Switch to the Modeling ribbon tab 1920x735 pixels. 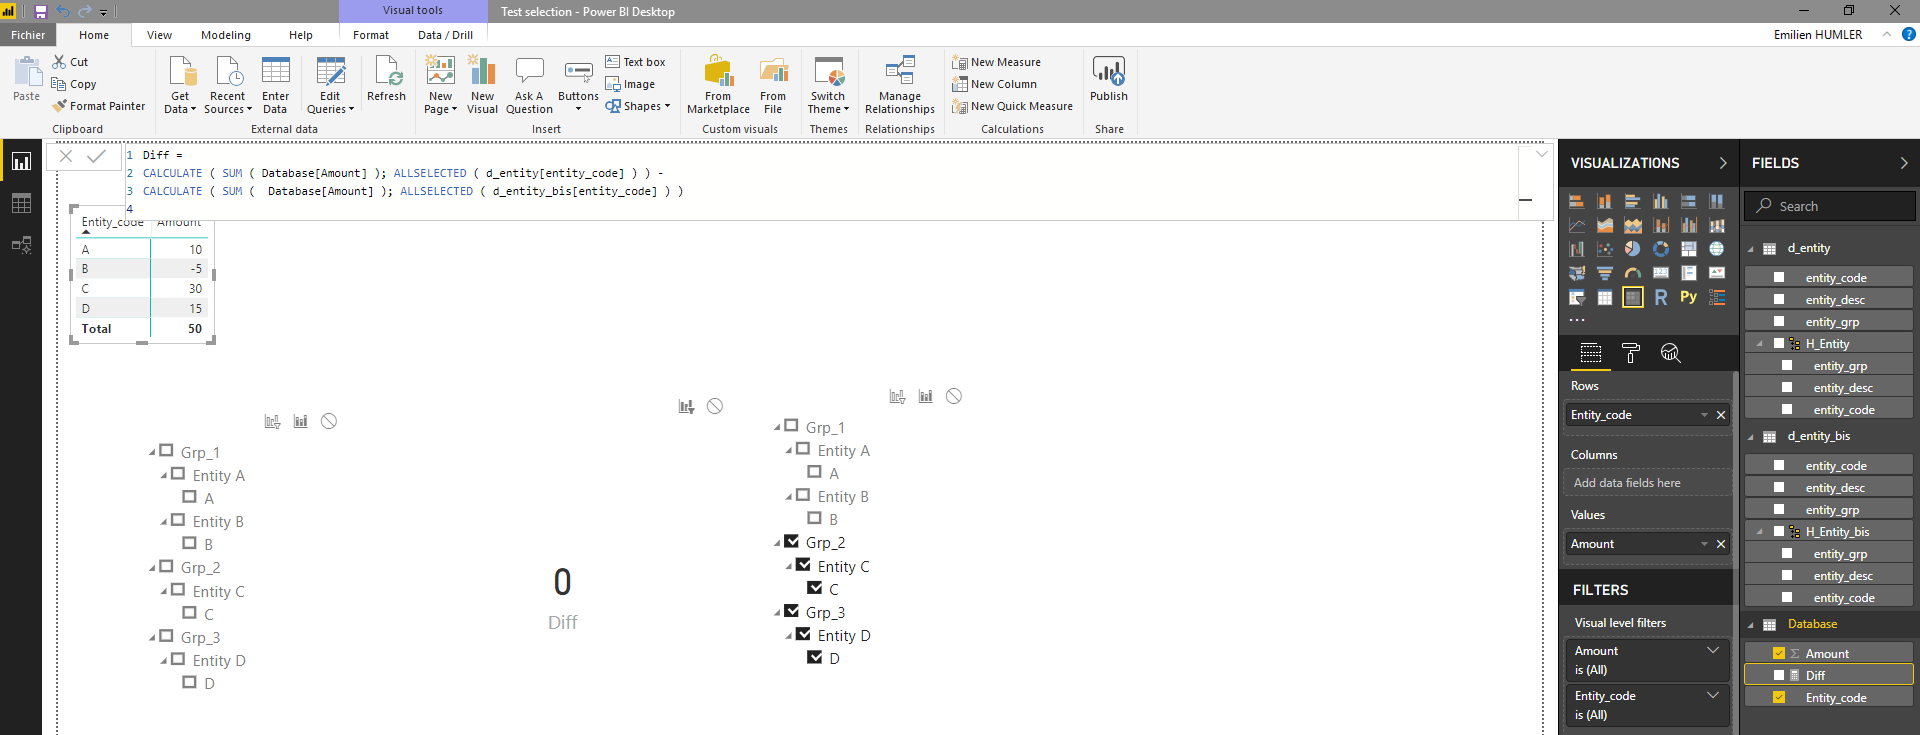(x=226, y=35)
